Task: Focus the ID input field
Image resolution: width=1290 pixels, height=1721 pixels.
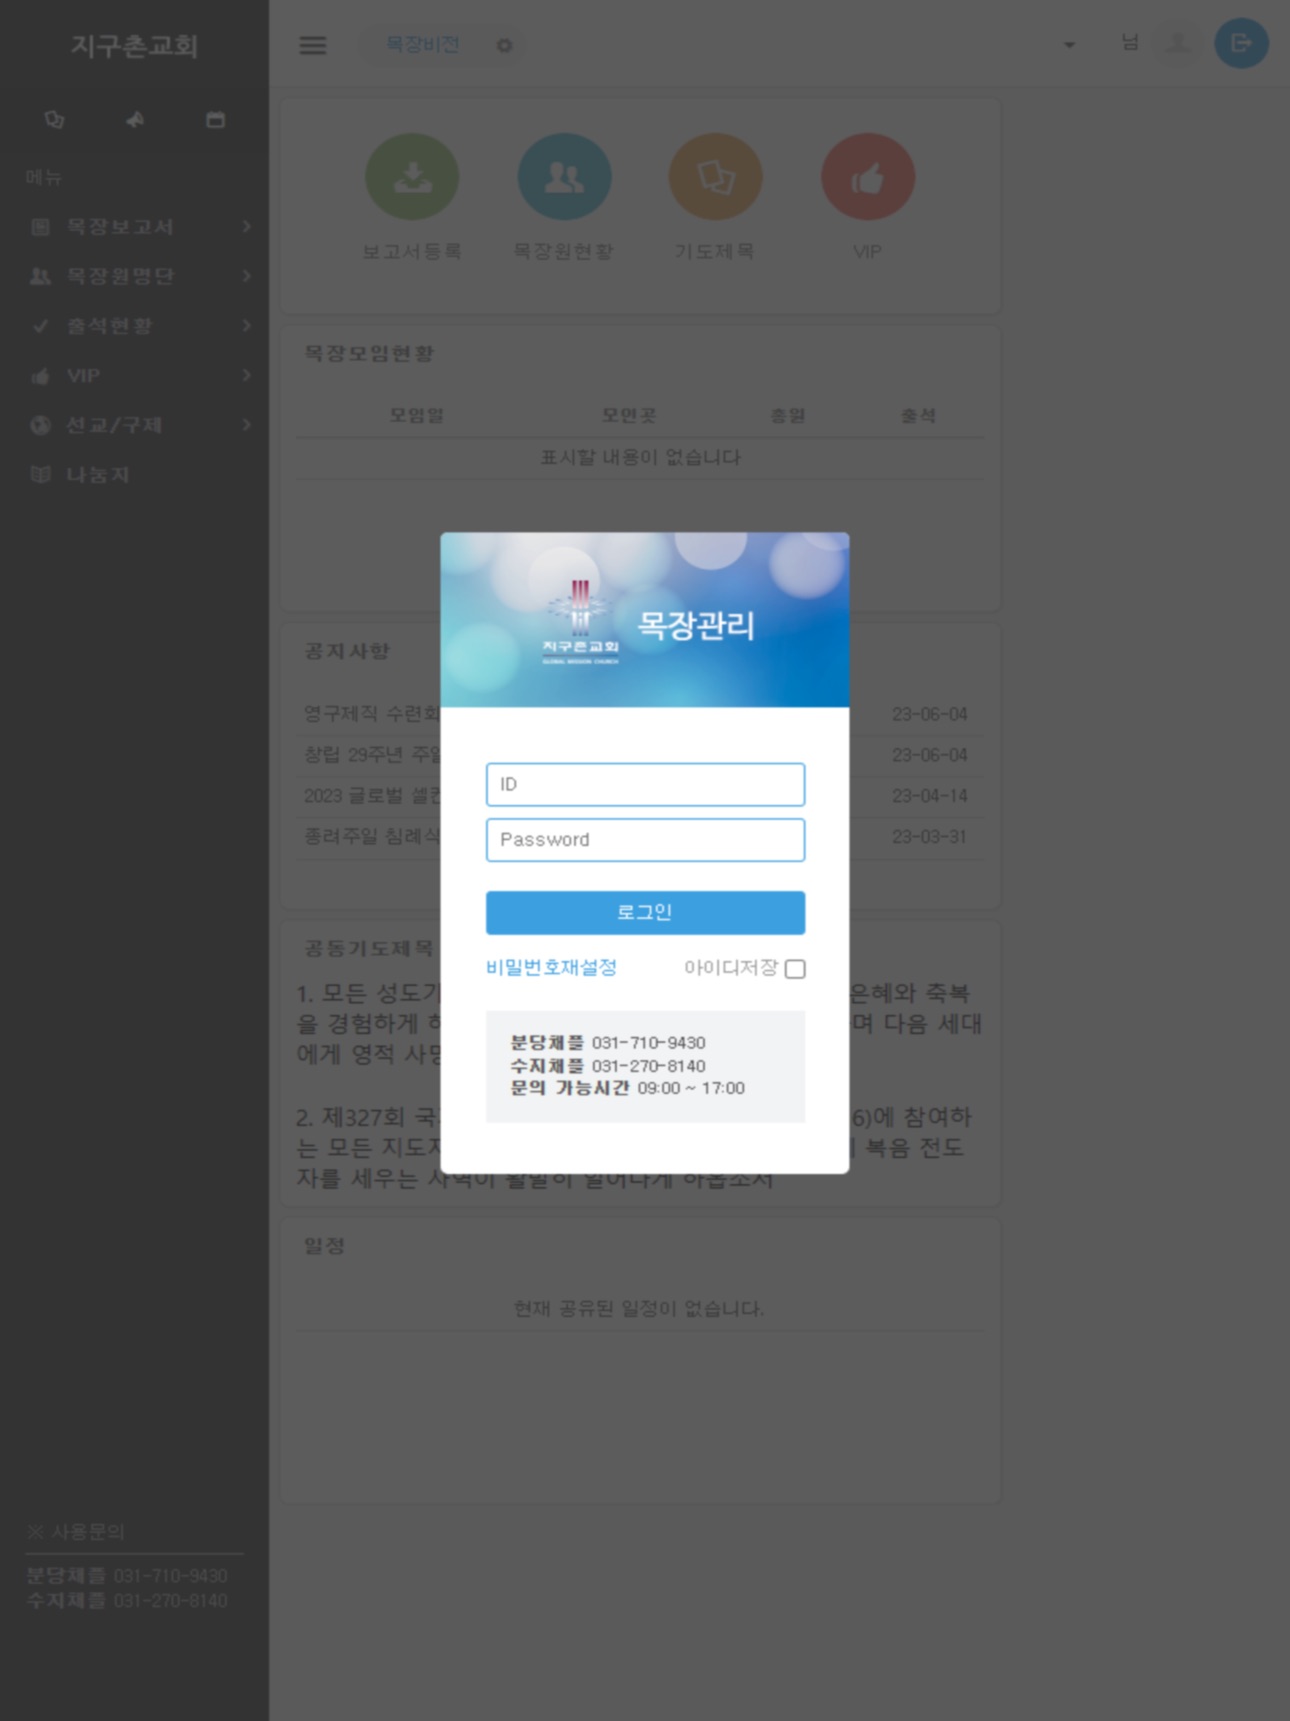Action: click(645, 784)
